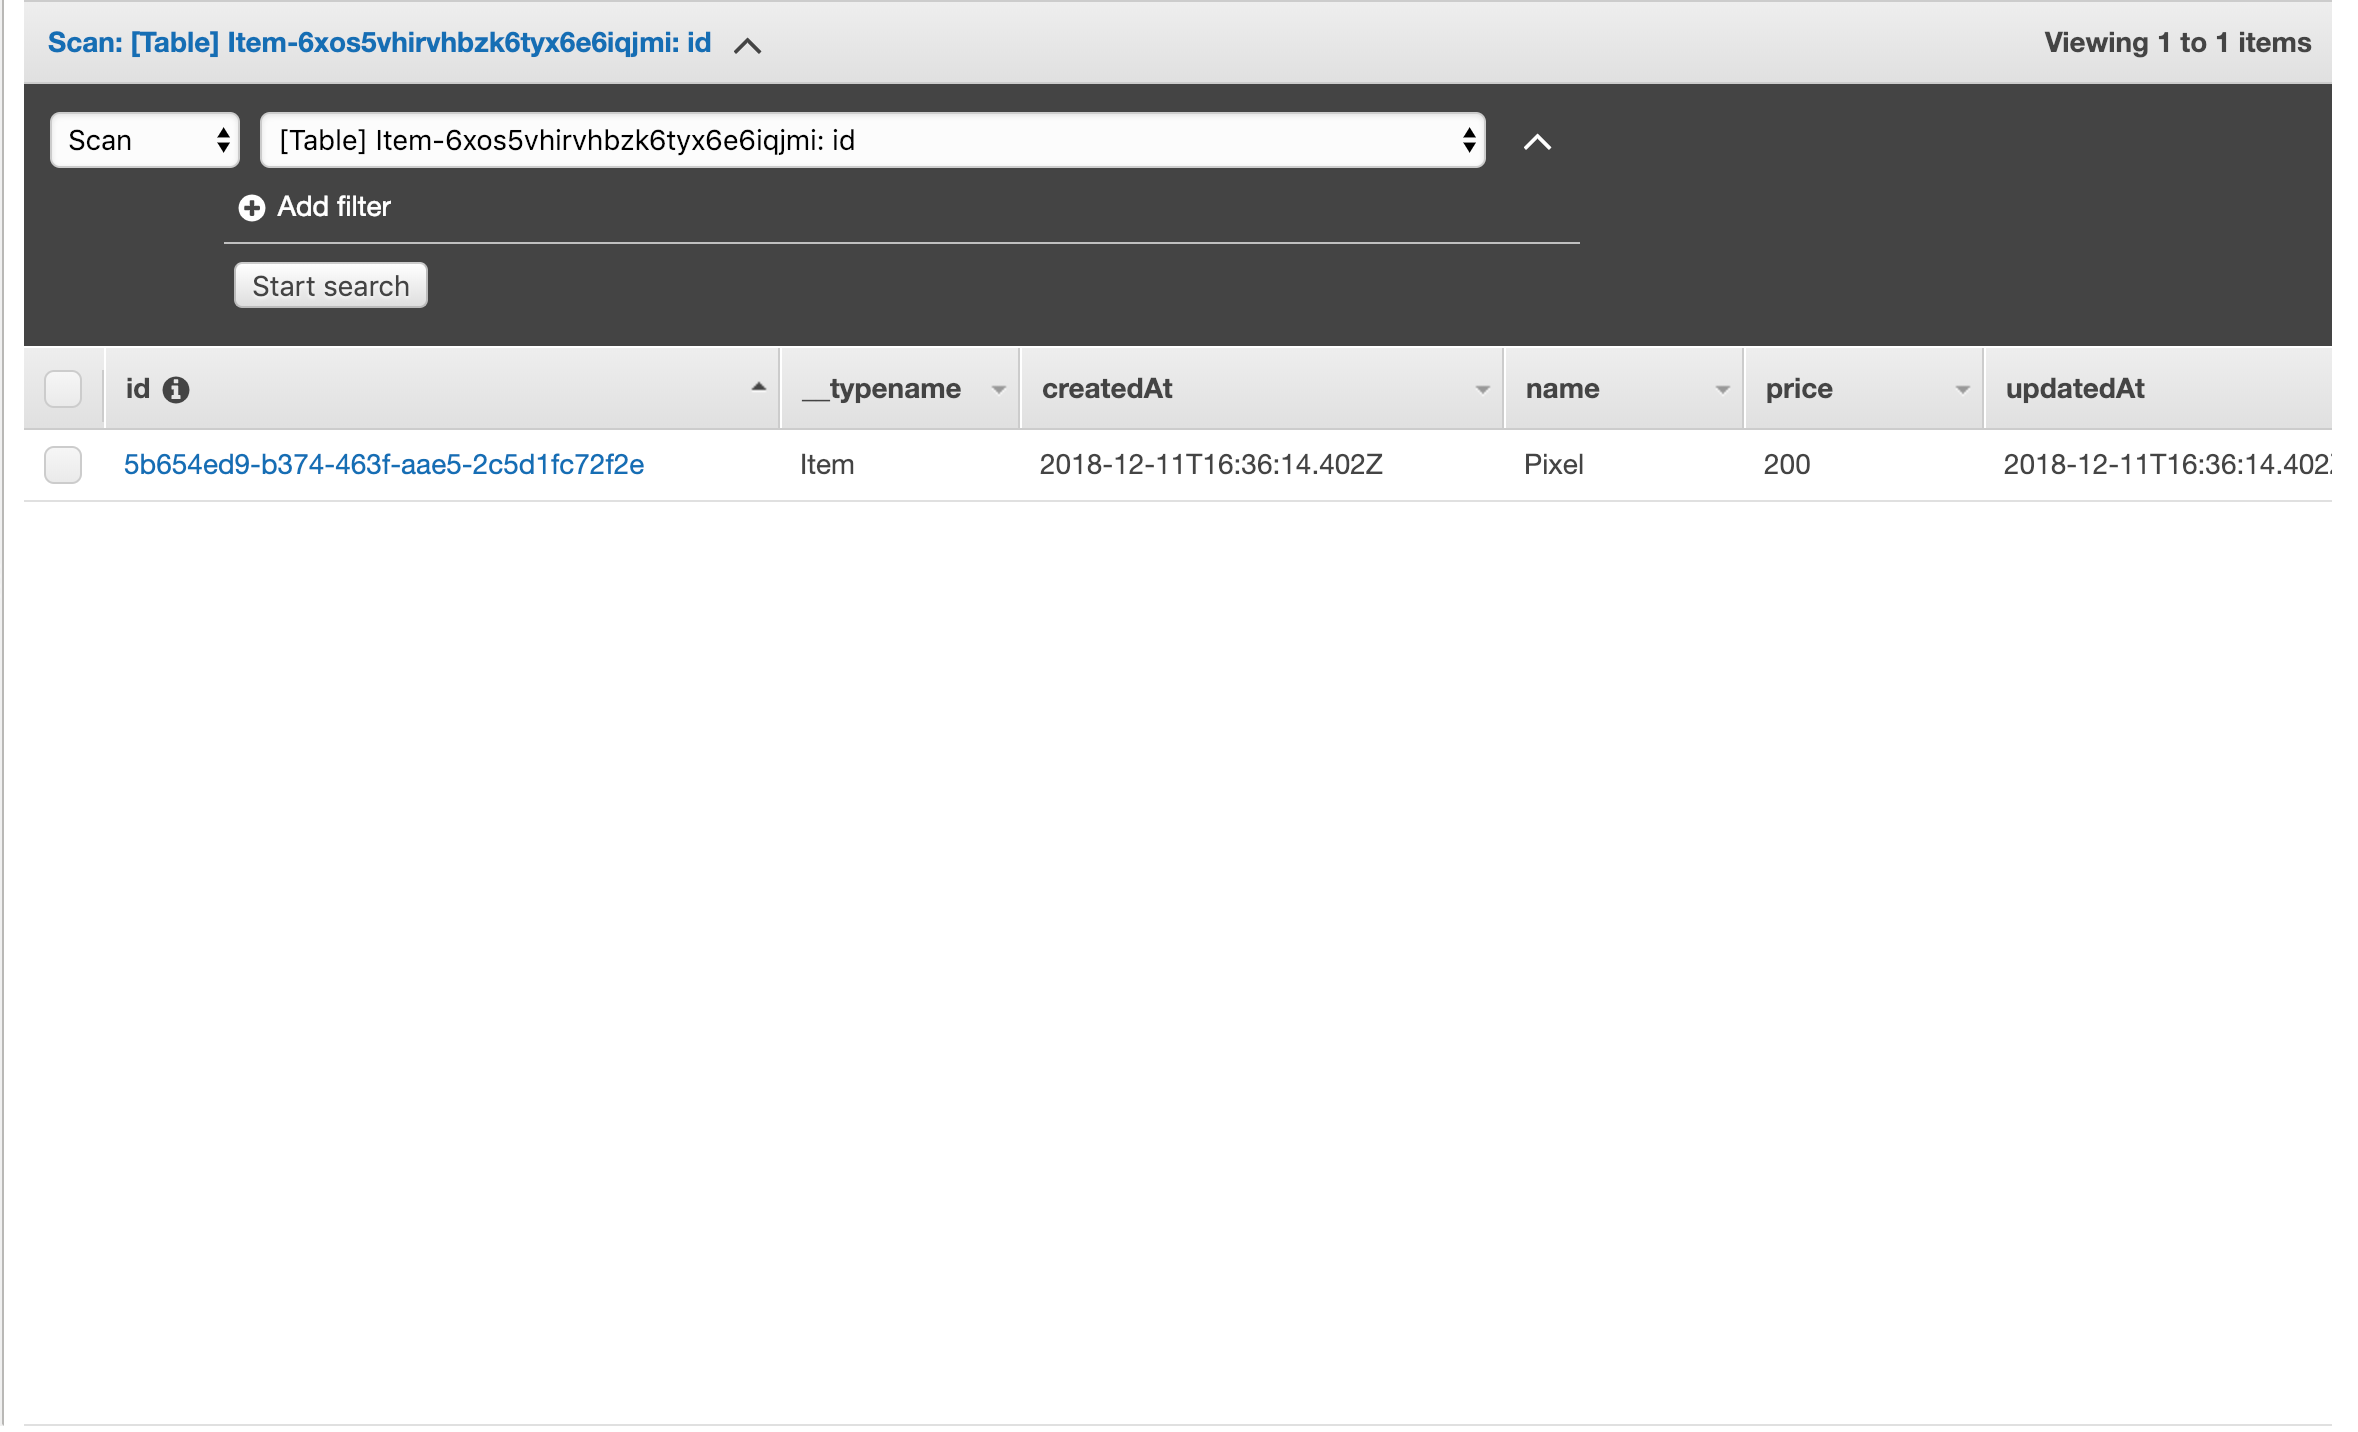2358x1432 pixels.
Task: Click the info icon beside the id column
Action: [176, 389]
